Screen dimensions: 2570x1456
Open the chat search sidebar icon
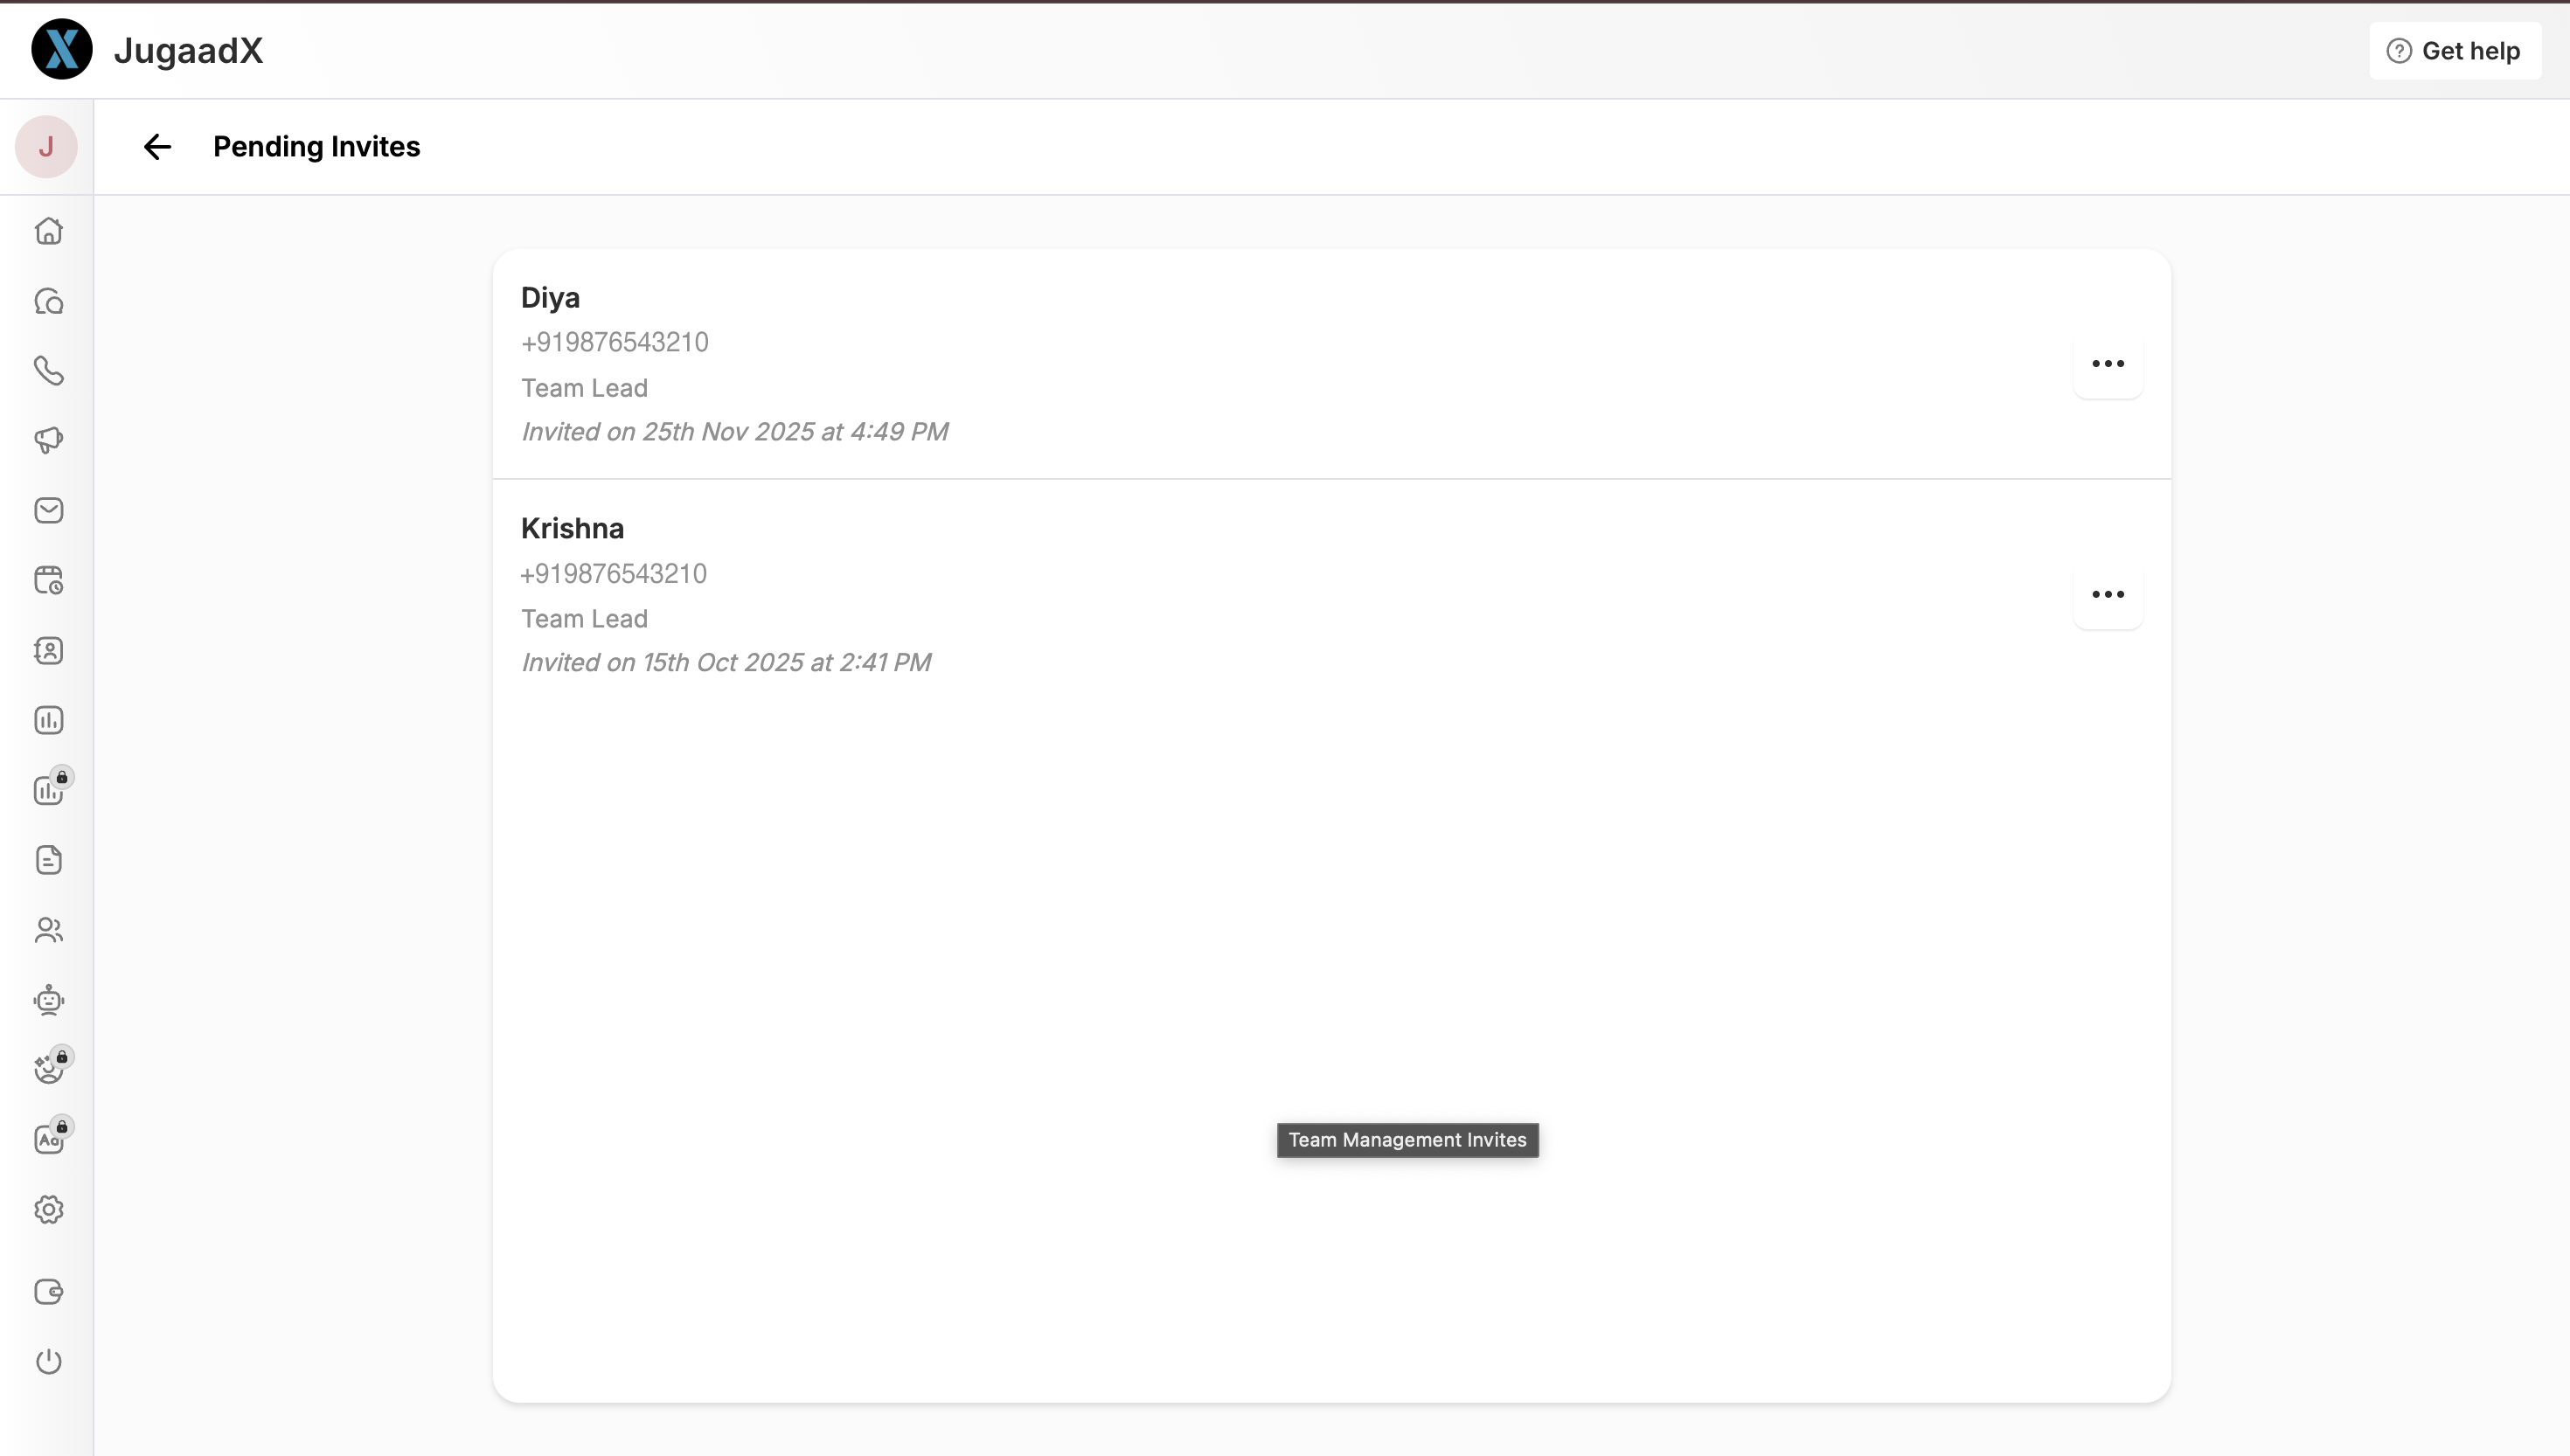coord(48,301)
